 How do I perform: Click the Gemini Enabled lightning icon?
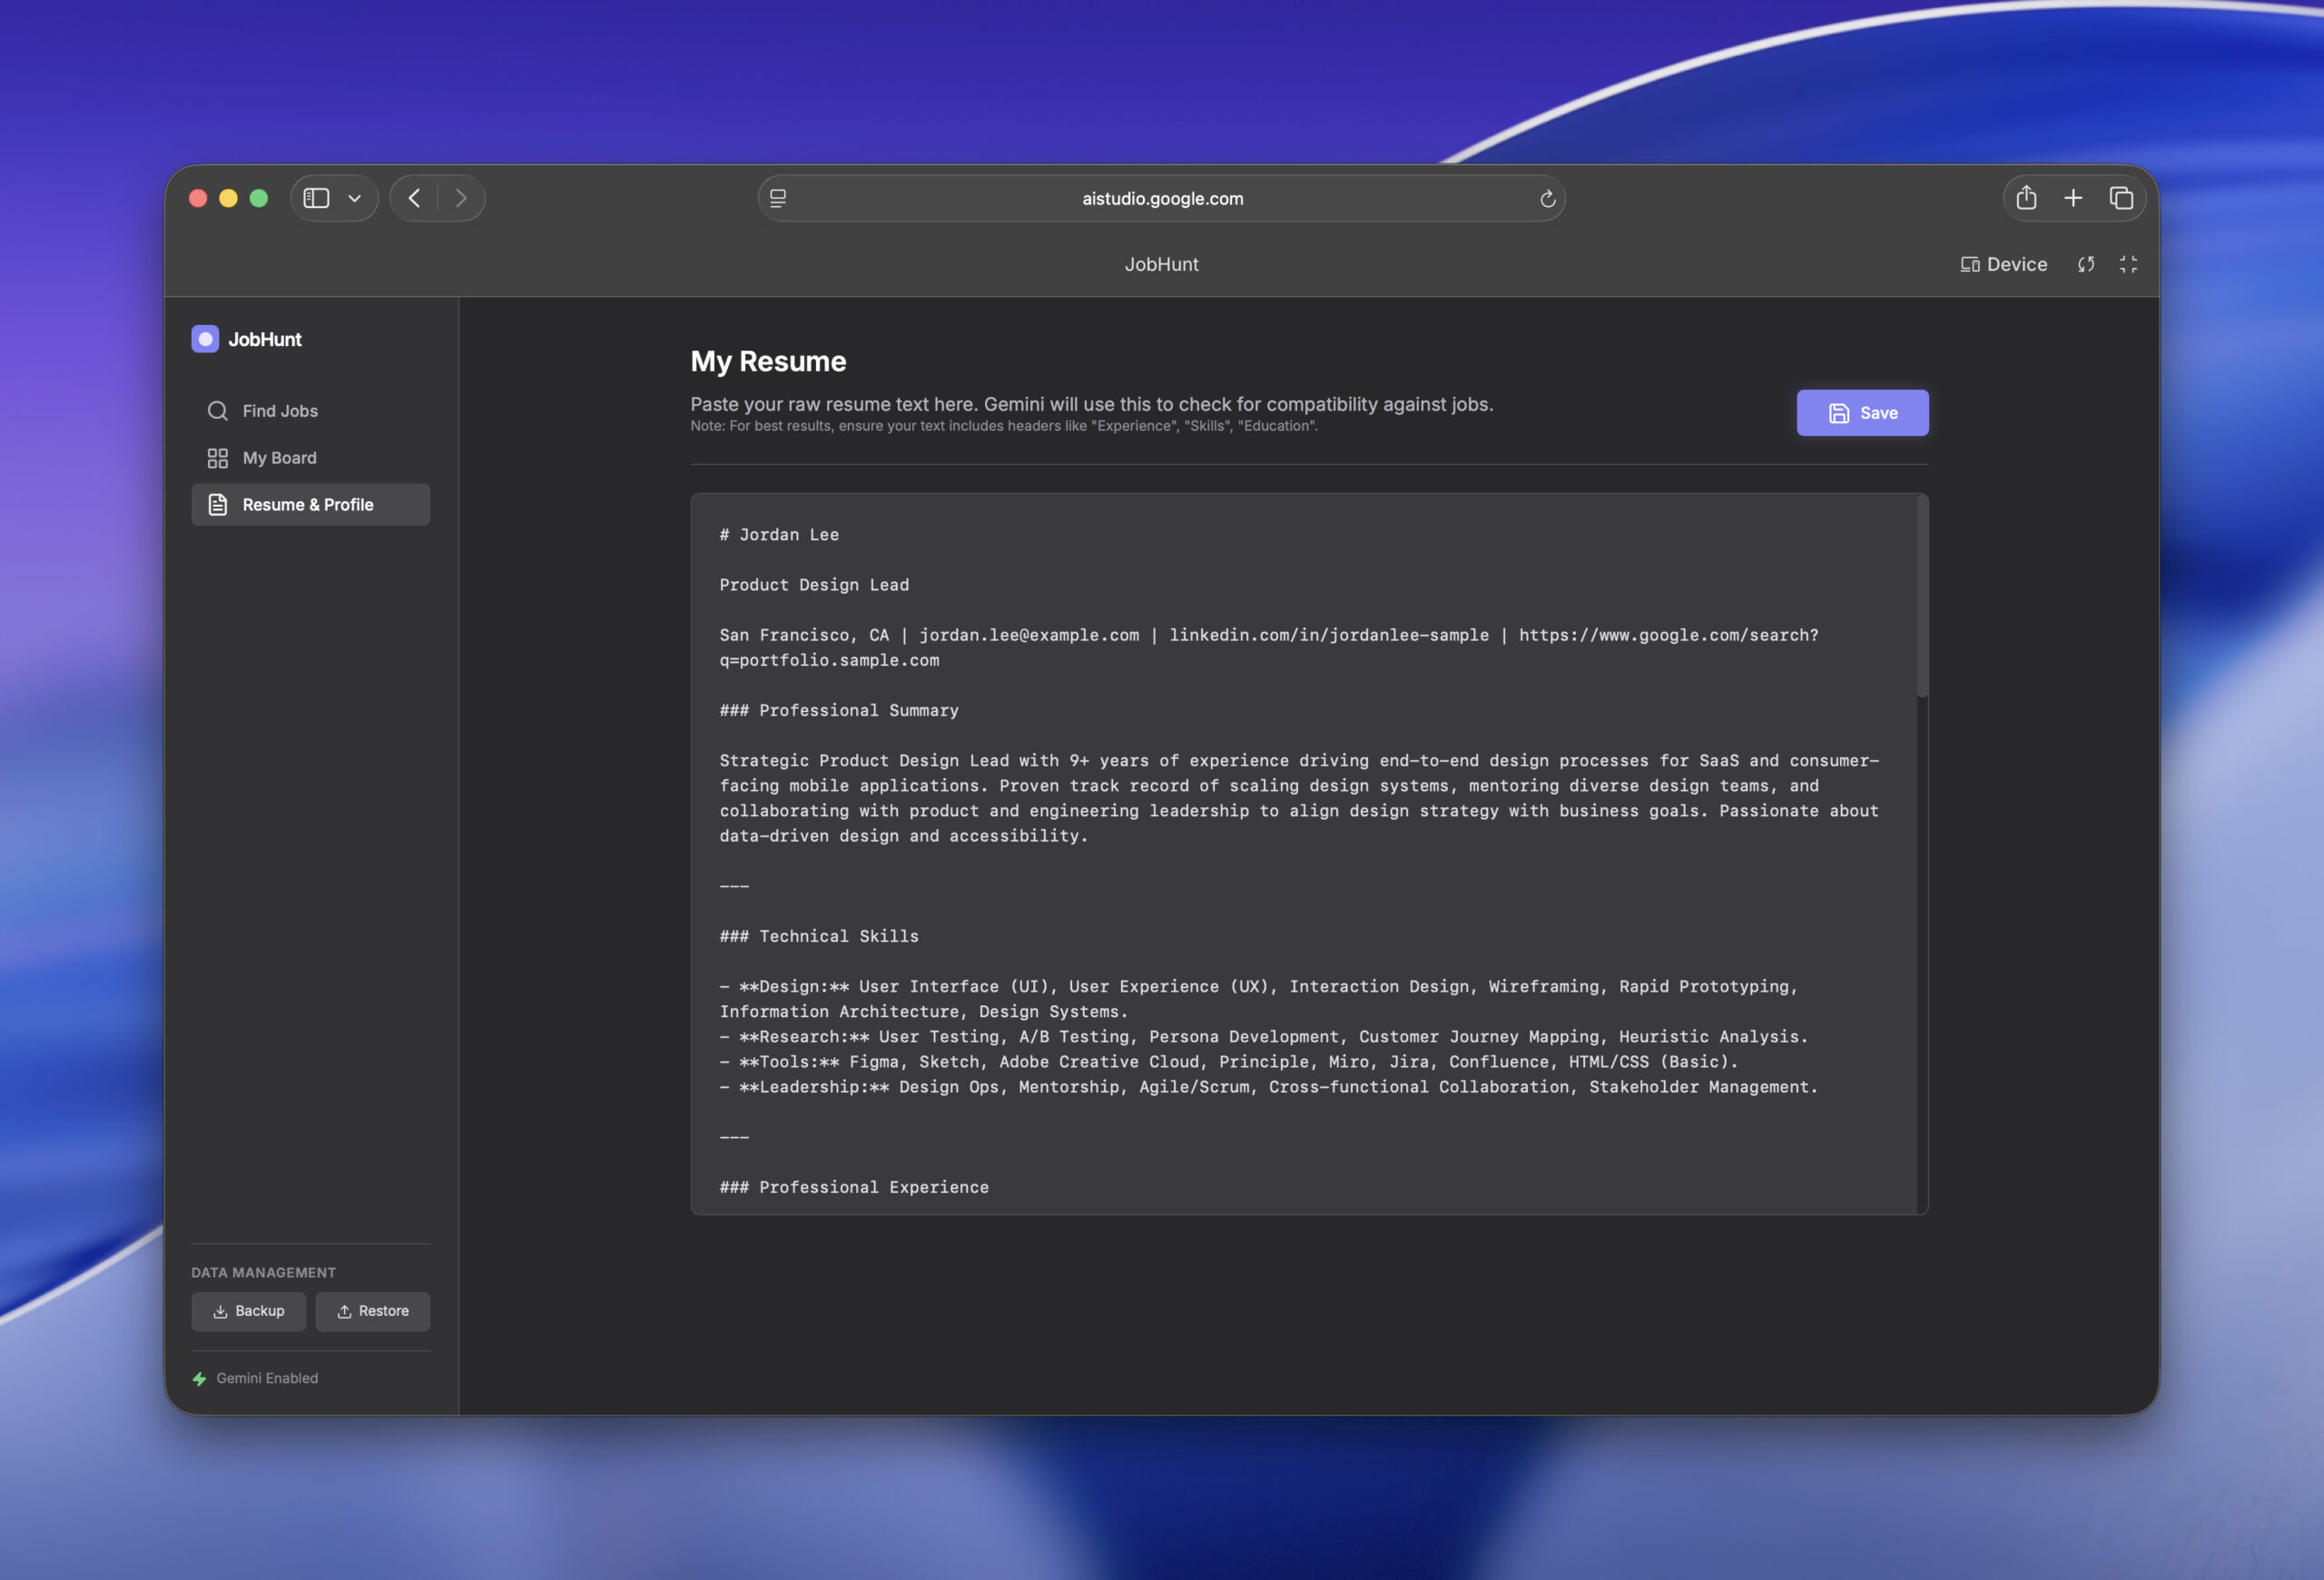200,1378
